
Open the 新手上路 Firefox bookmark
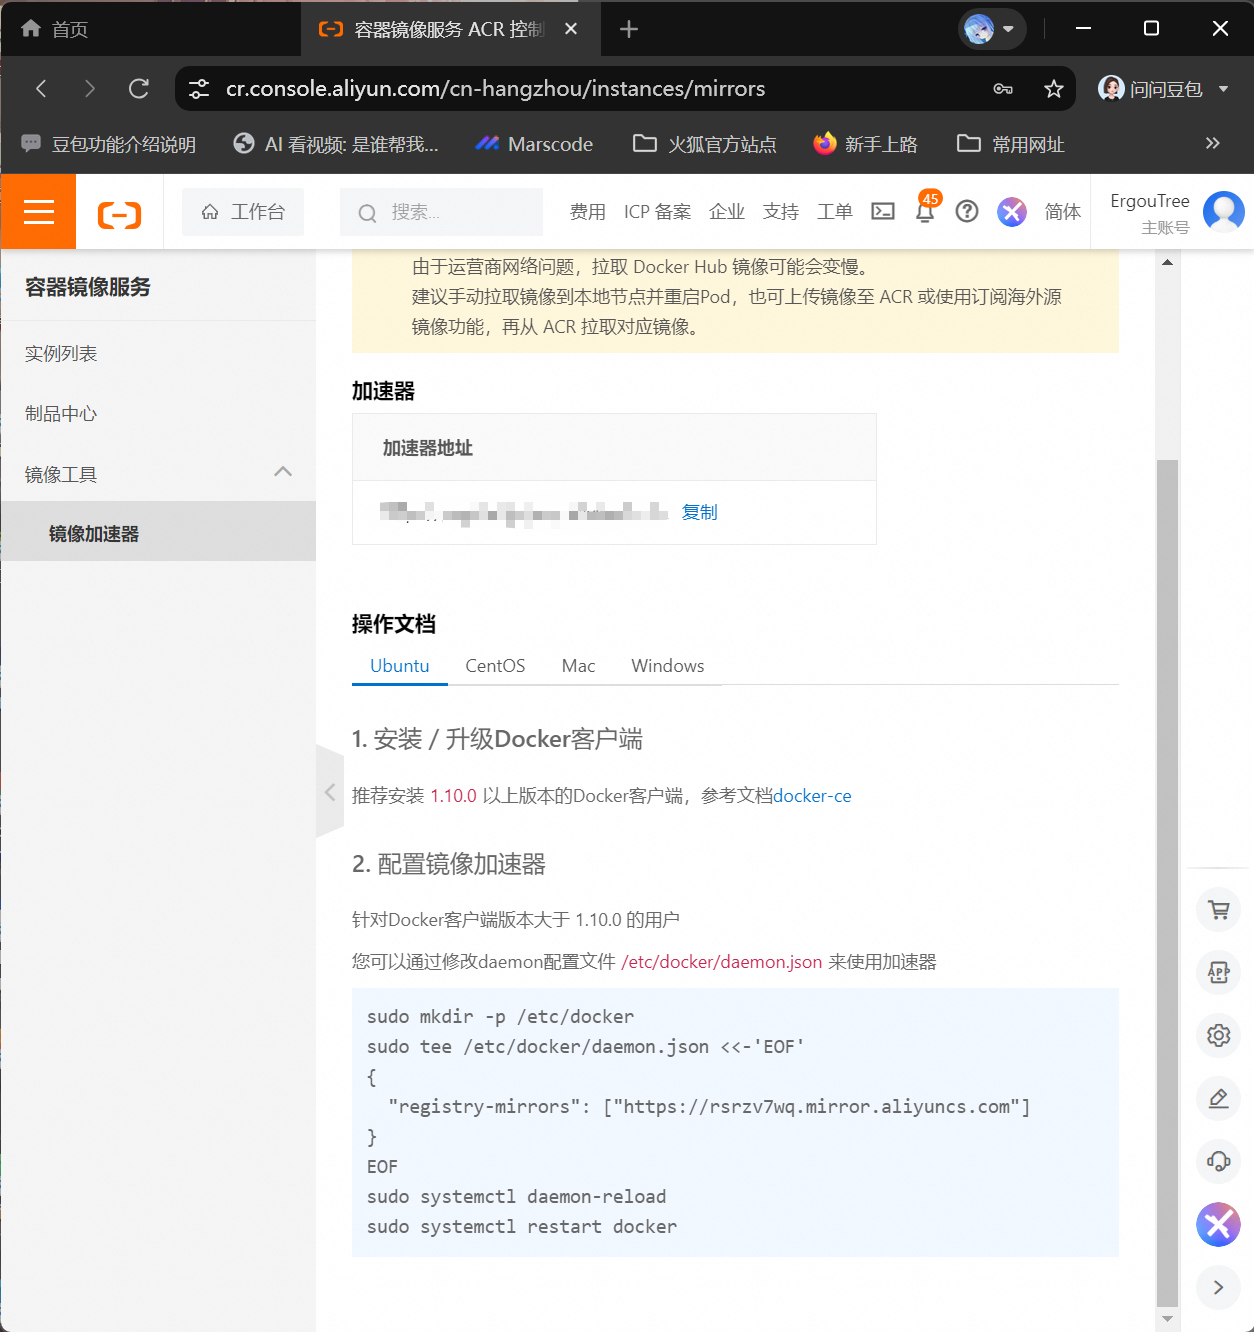point(866,144)
